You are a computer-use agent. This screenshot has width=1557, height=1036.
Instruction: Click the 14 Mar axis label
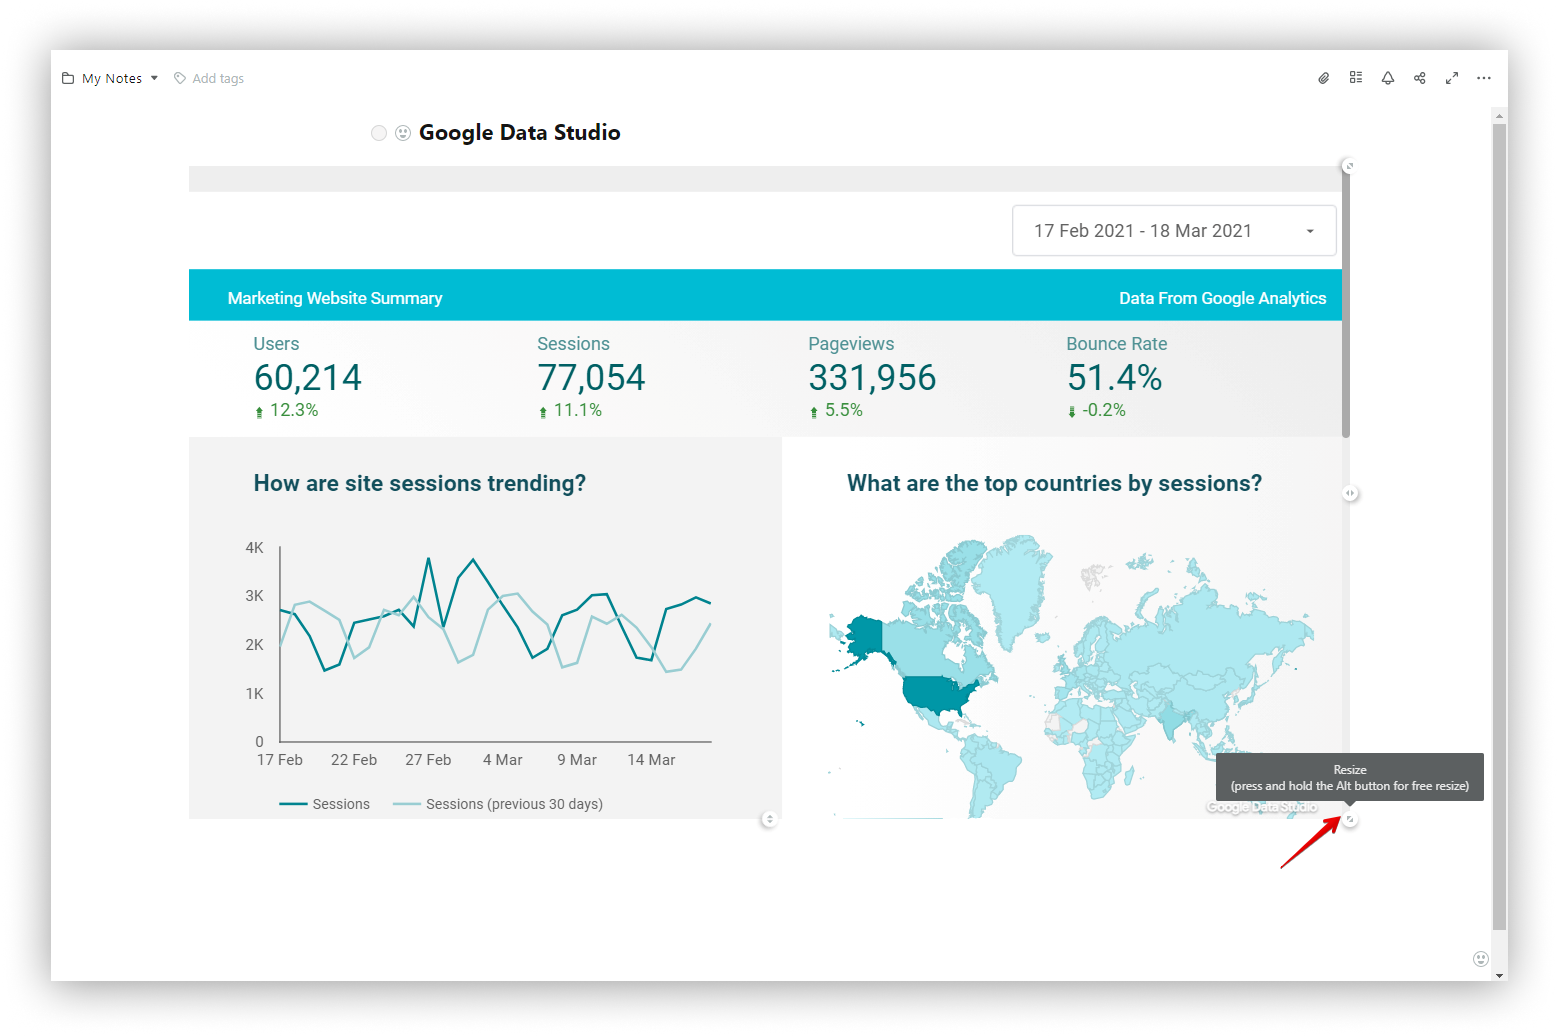(x=651, y=760)
